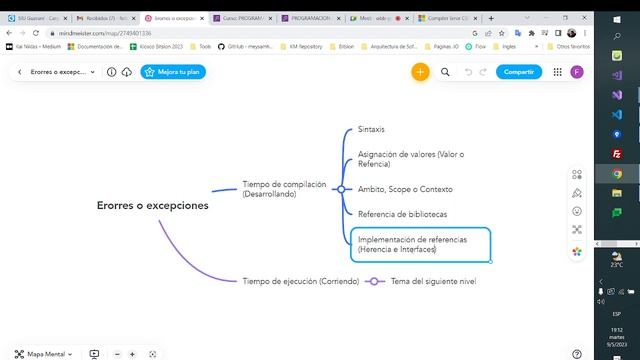Click the cloud download export icon
The image size is (640, 360).
pyautogui.click(x=127, y=72)
